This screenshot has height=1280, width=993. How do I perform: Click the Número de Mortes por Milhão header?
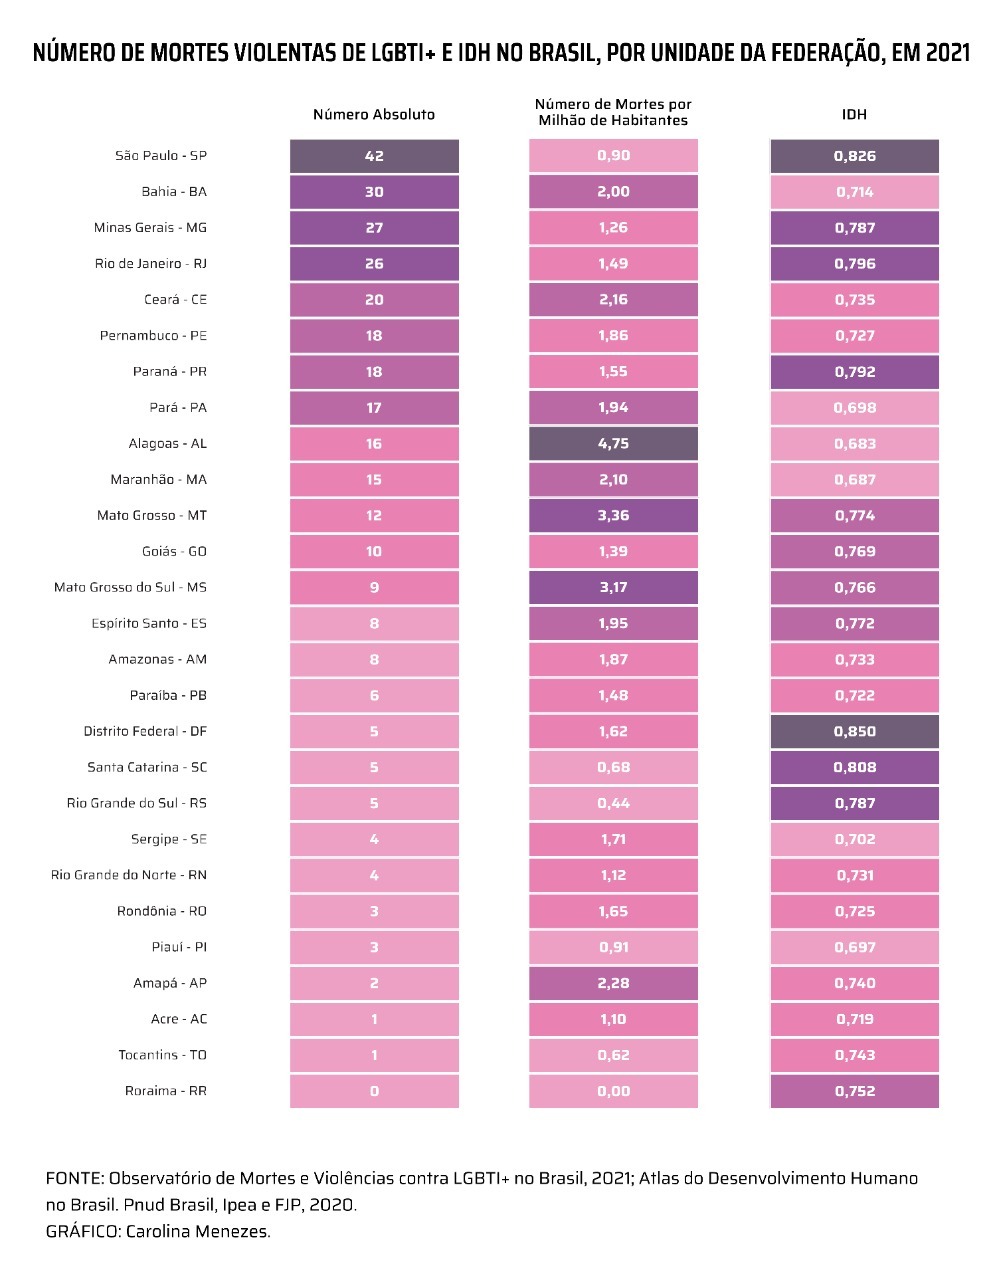click(613, 112)
